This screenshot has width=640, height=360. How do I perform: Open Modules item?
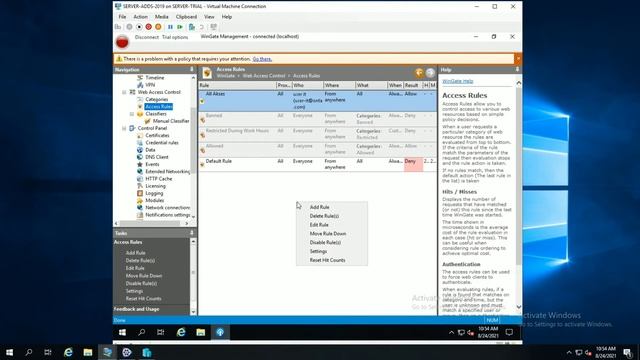(155, 200)
